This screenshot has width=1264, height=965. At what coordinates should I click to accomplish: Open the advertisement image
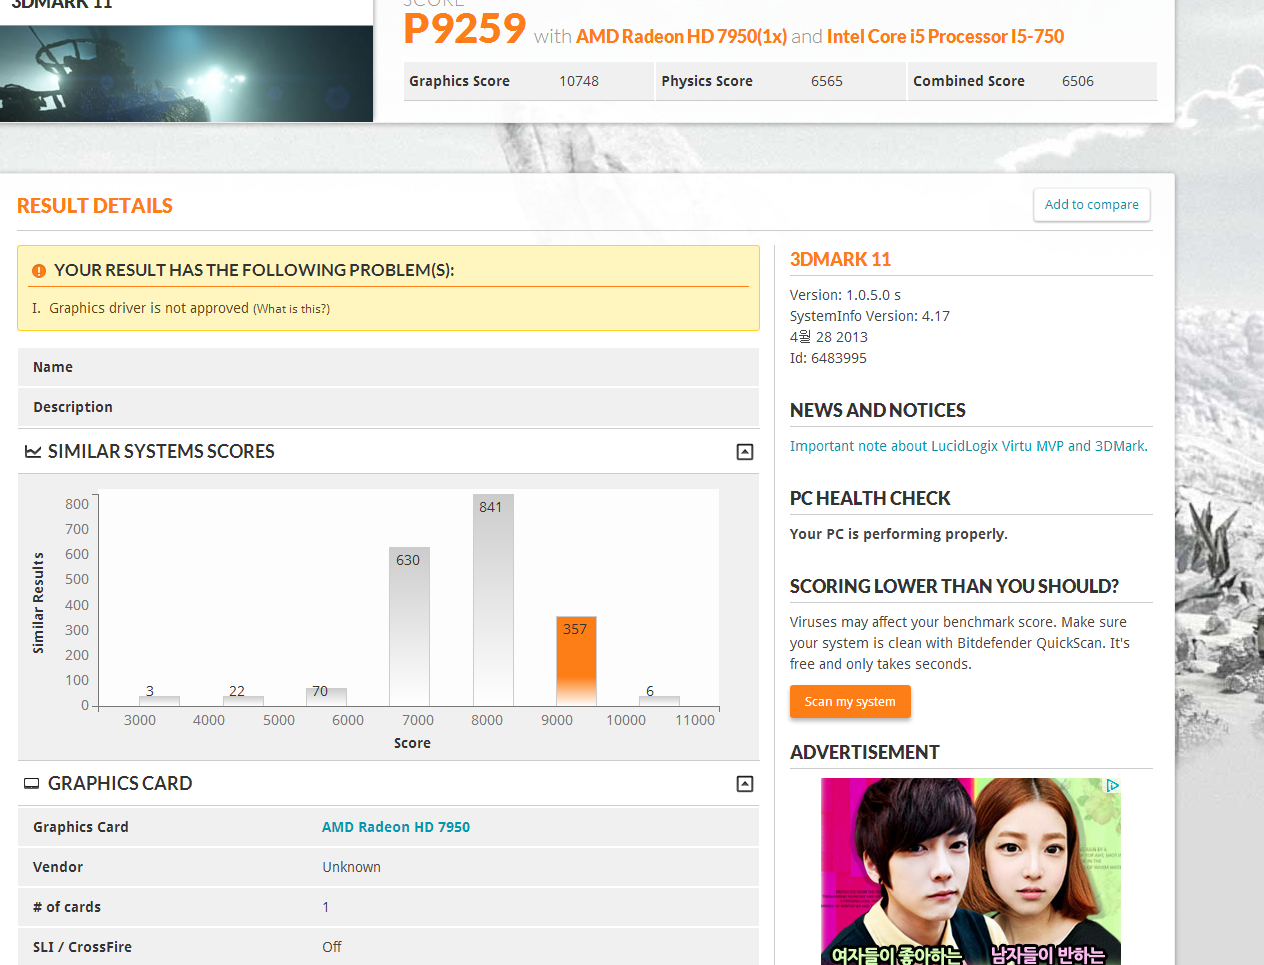tap(971, 872)
